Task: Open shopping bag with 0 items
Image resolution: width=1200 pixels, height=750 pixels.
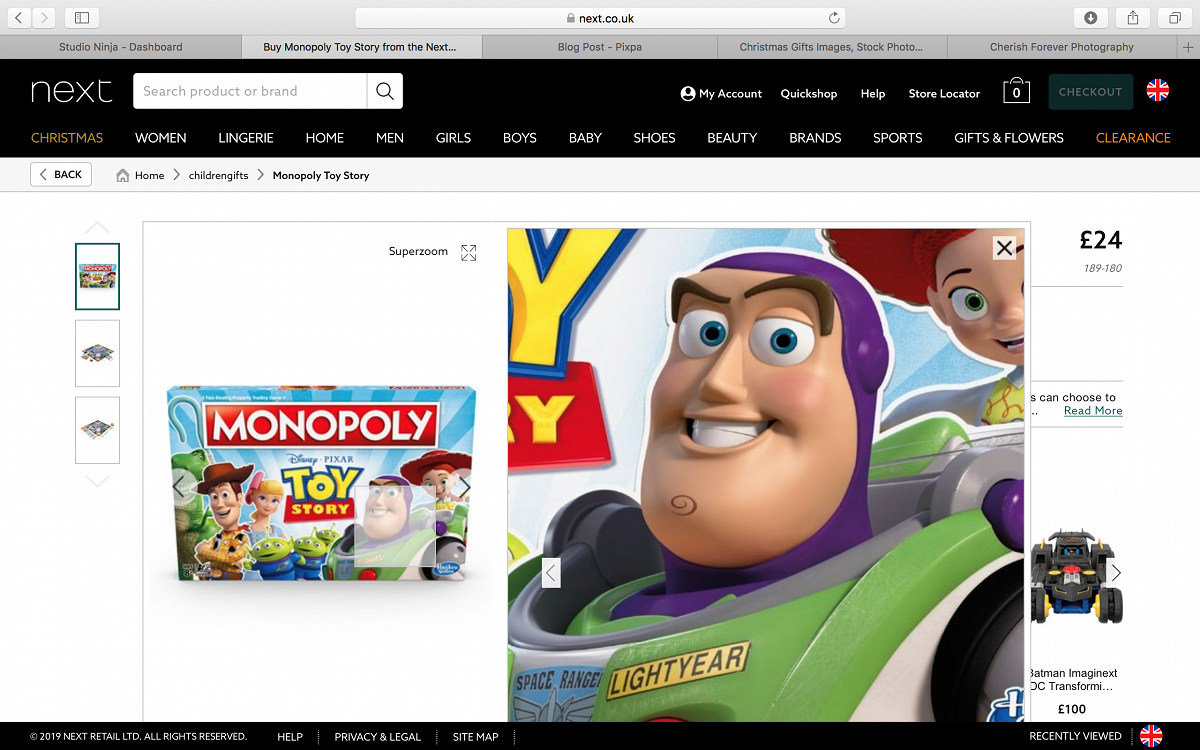Action: (x=1016, y=91)
